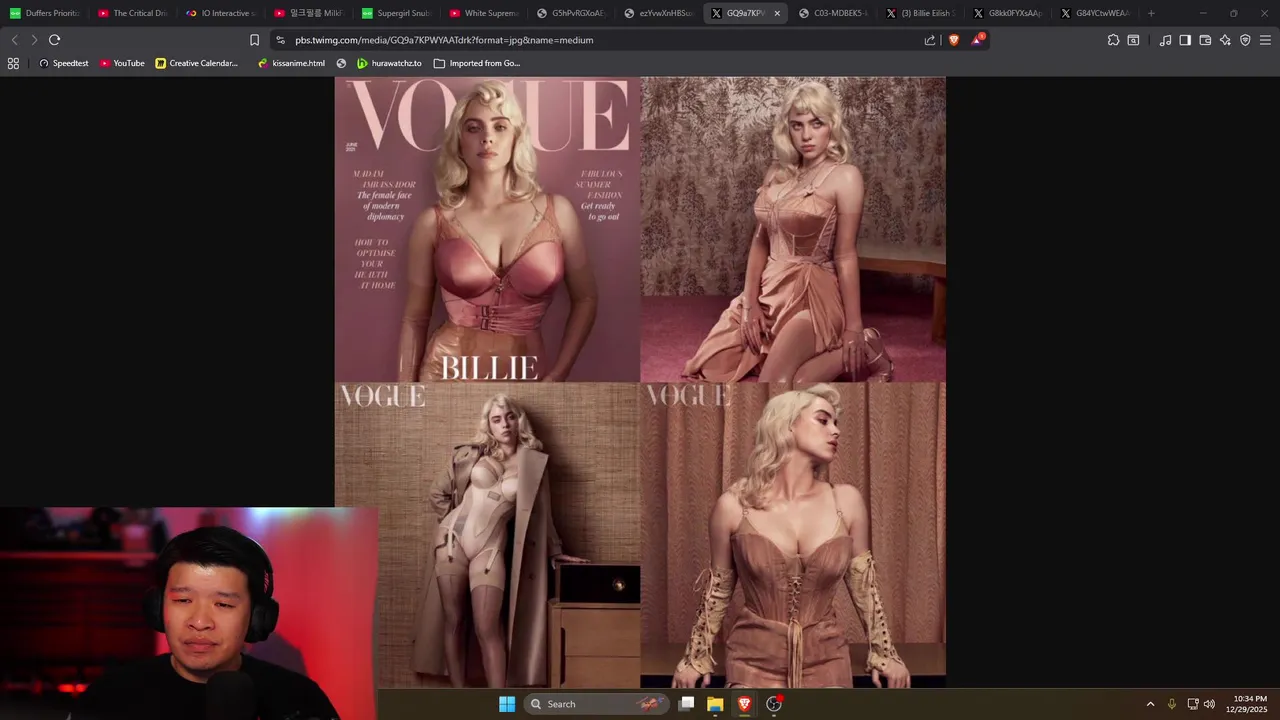Image resolution: width=1280 pixels, height=720 pixels.
Task: Open the kissanime.html bookmark
Action: [291, 63]
